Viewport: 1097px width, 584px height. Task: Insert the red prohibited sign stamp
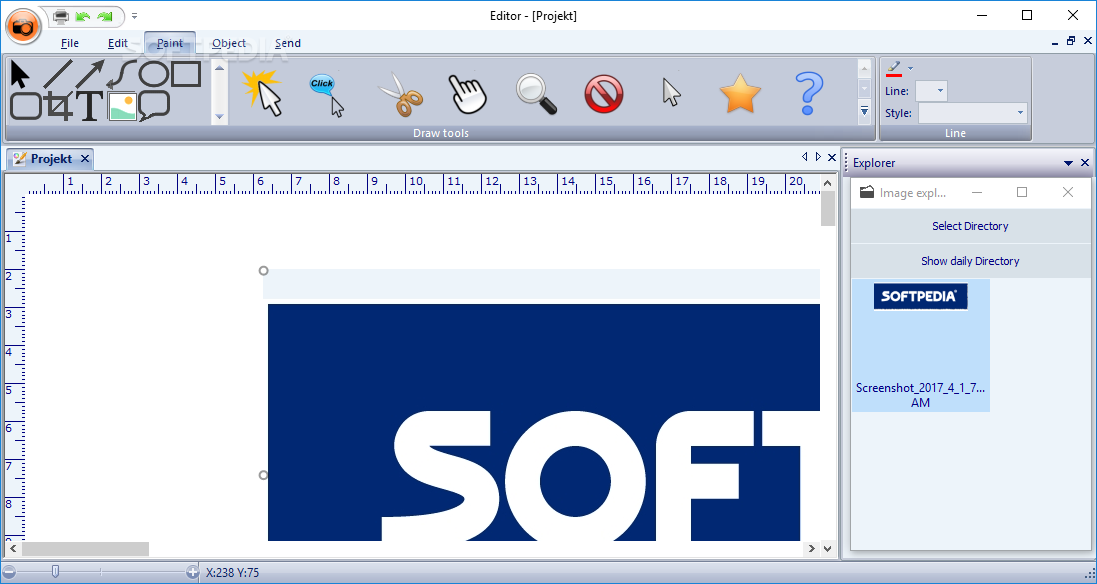point(604,94)
